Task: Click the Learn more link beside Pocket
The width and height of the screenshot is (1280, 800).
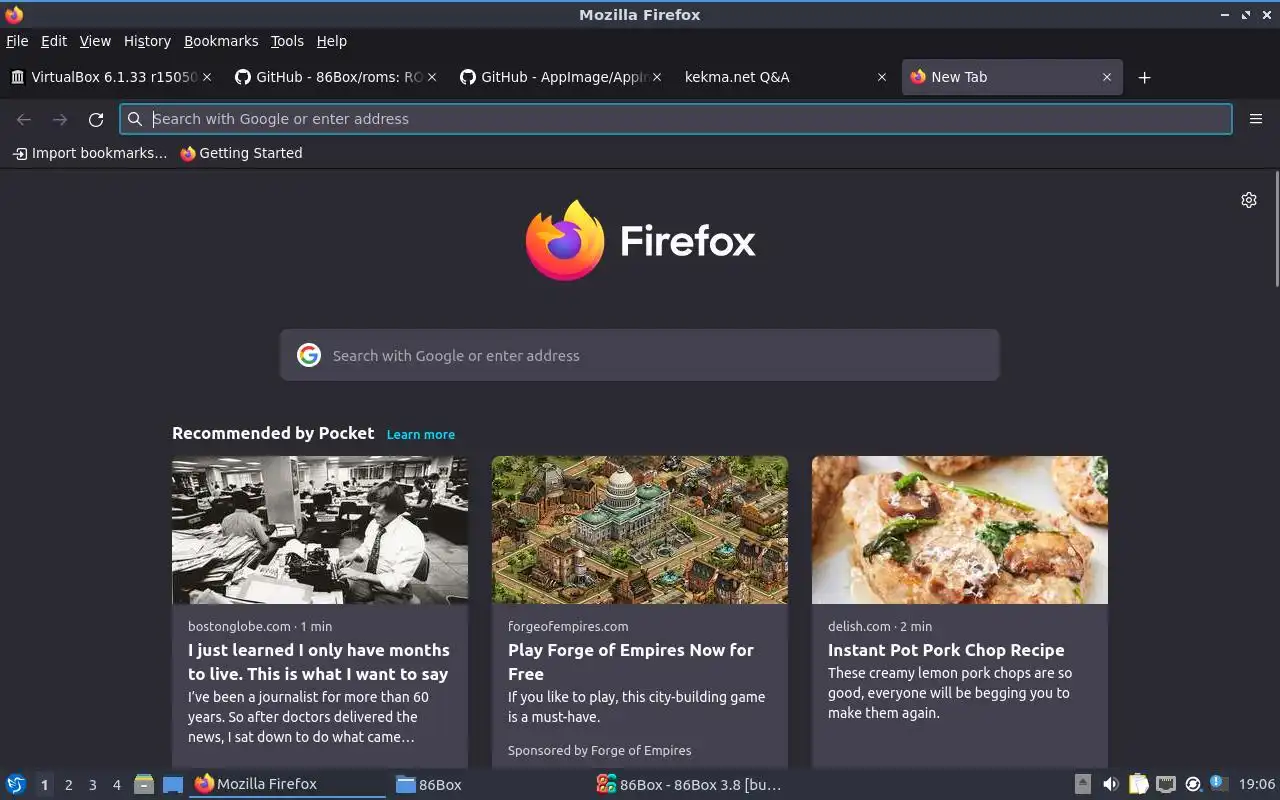Action: (x=421, y=434)
